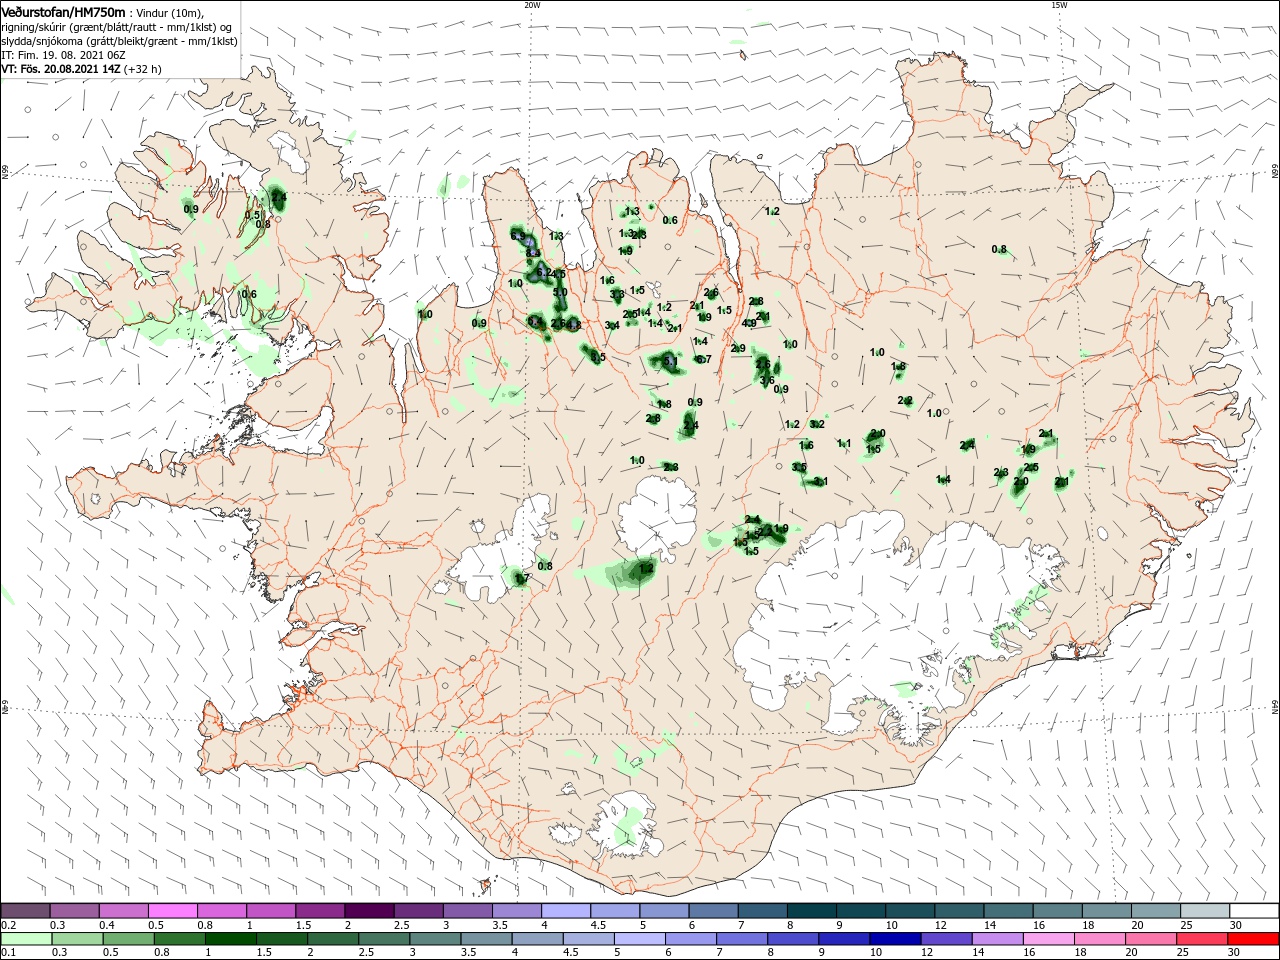This screenshot has height=960, width=1280.
Task: Click the 64N latitude label on the right edge
Action: [1275, 706]
